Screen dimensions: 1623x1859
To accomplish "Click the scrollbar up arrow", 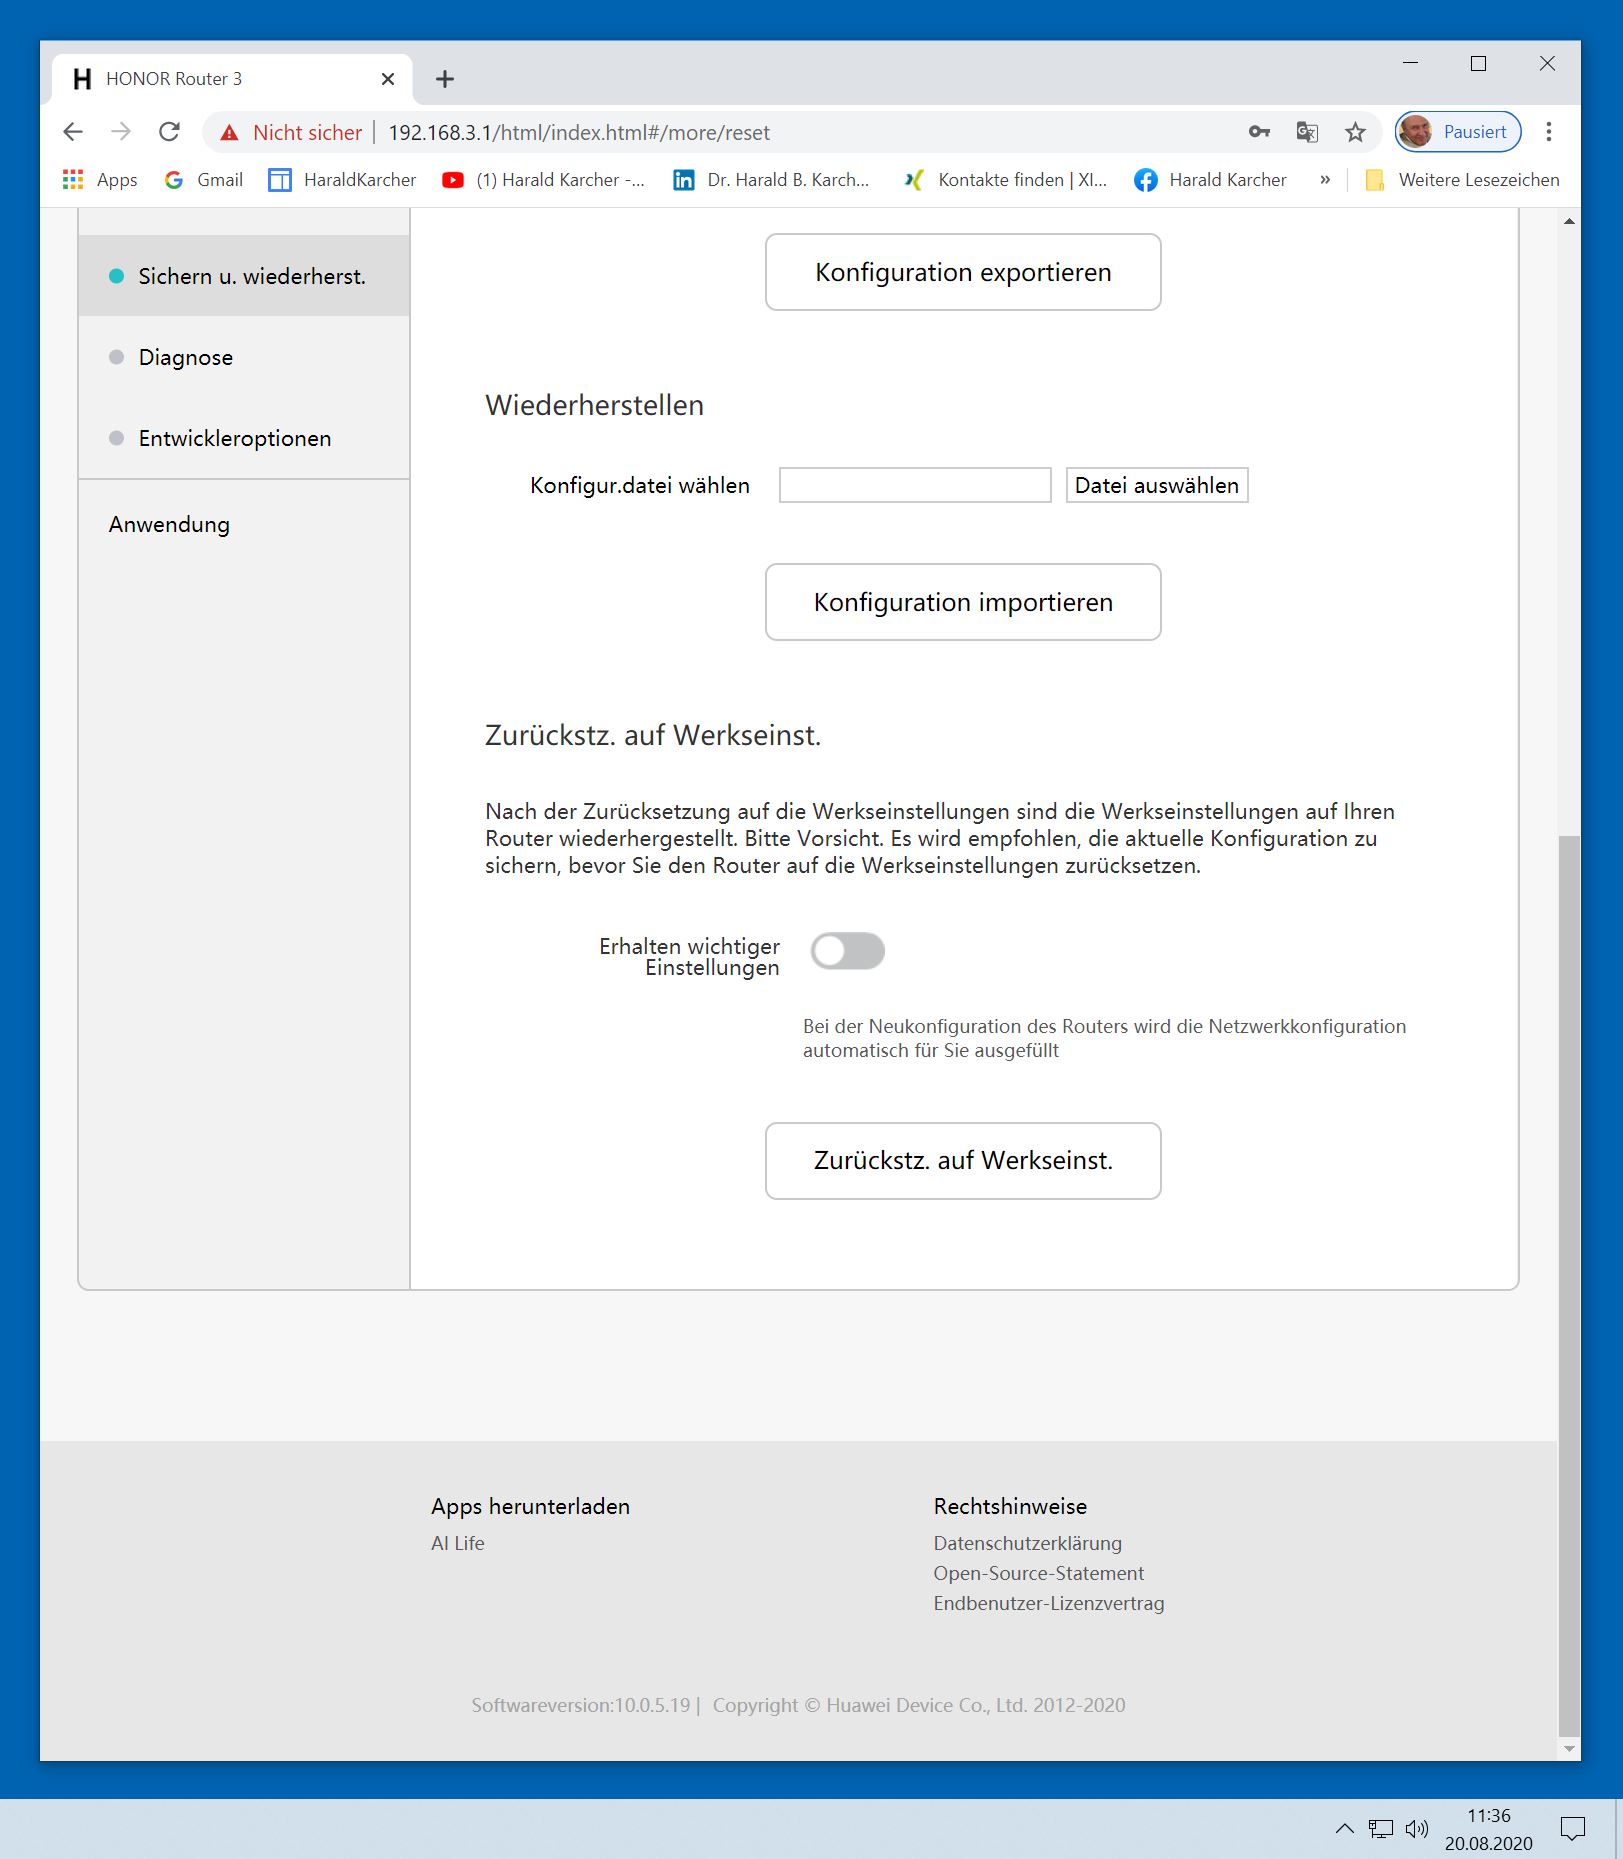I will [1569, 221].
